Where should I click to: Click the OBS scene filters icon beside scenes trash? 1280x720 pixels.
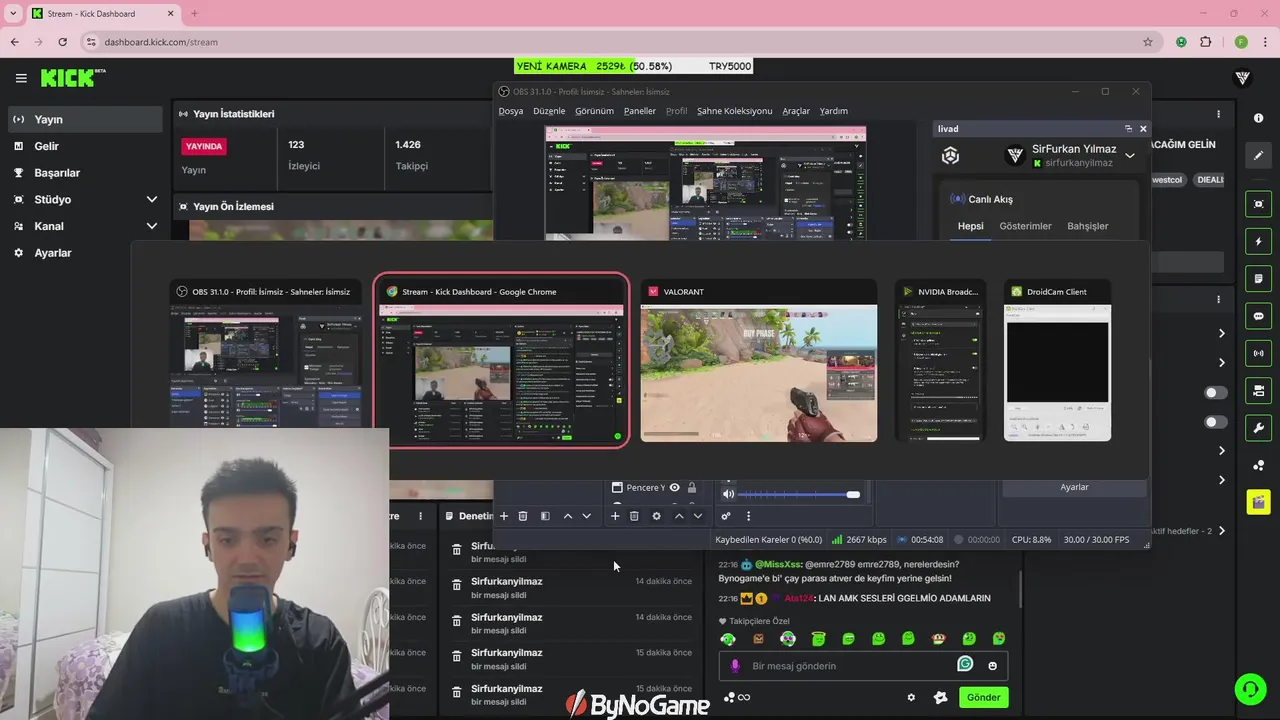pos(545,516)
